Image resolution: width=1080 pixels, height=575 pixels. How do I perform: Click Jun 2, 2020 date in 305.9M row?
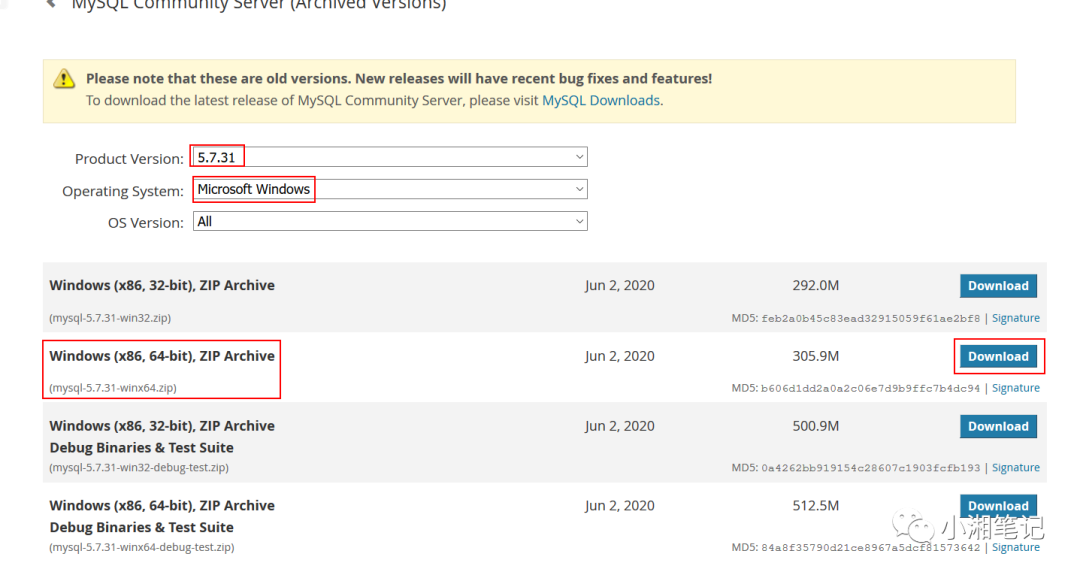(x=620, y=357)
